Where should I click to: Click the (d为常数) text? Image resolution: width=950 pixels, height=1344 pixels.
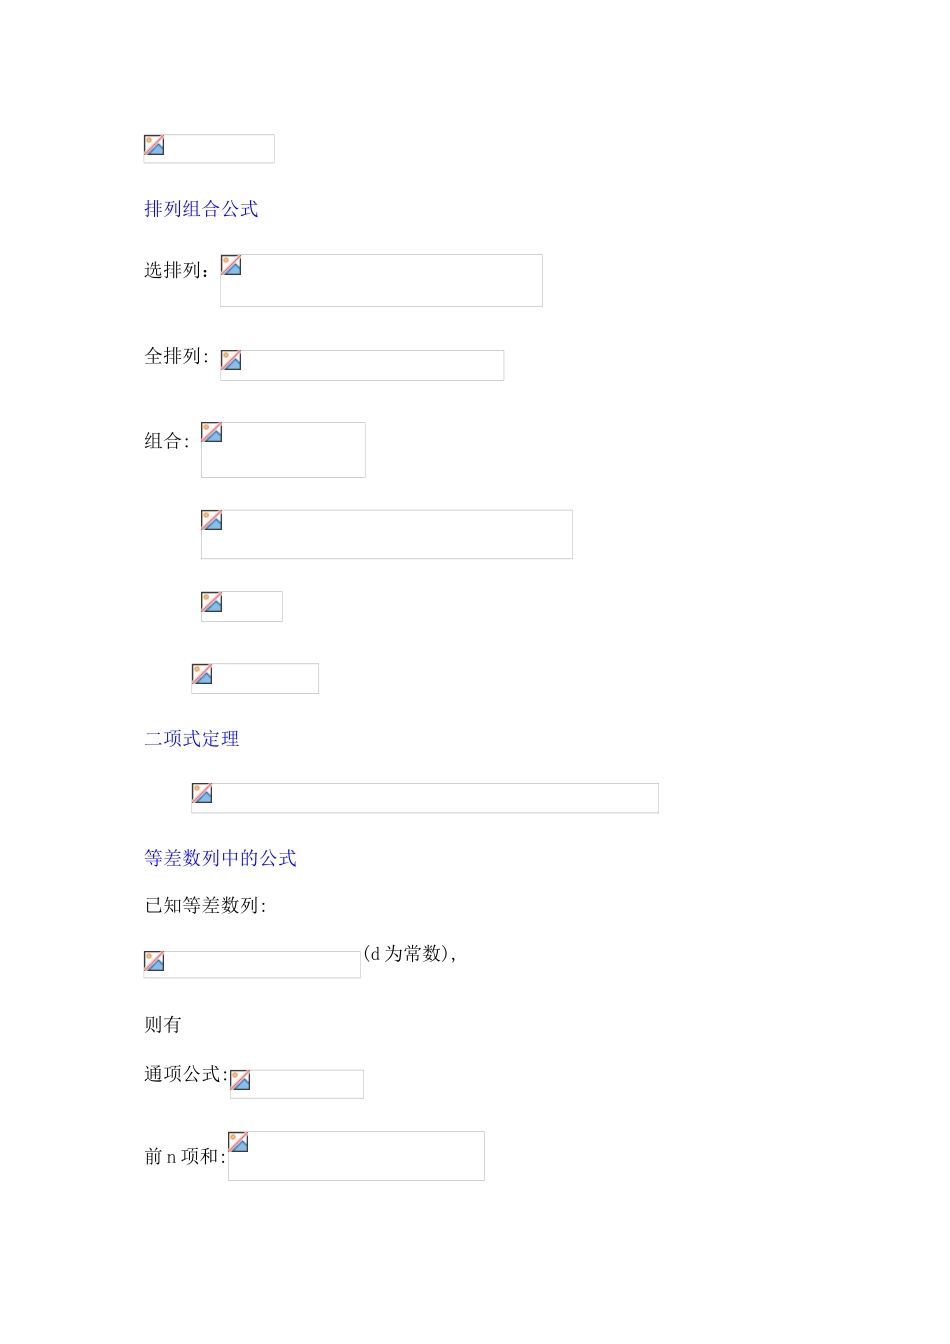pyautogui.click(x=410, y=954)
